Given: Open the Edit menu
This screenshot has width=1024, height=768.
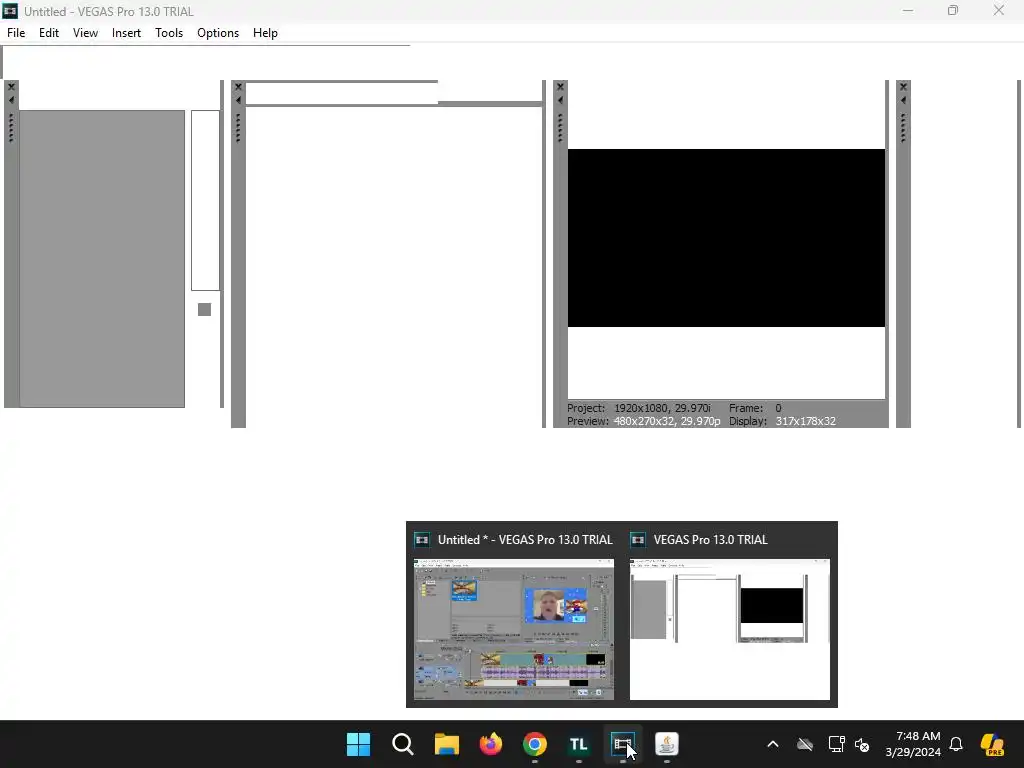Looking at the screenshot, I should point(49,33).
